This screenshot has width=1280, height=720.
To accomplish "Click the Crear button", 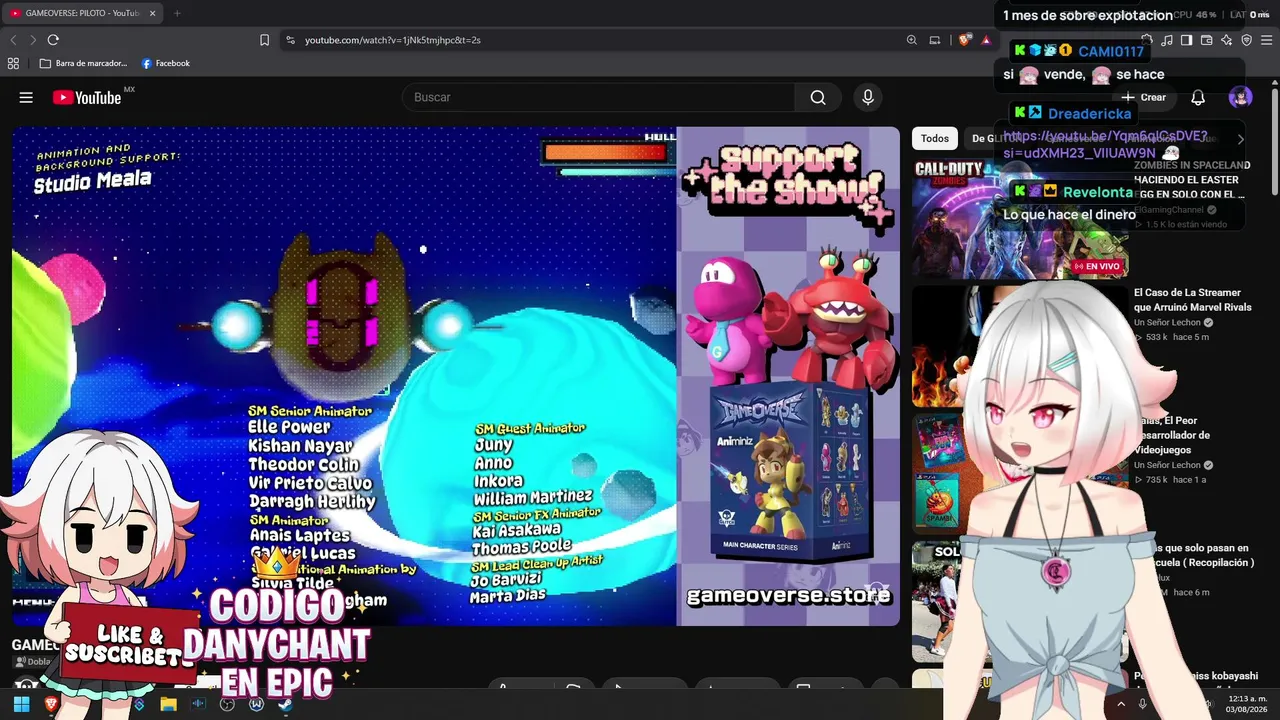I will pos(1144,97).
